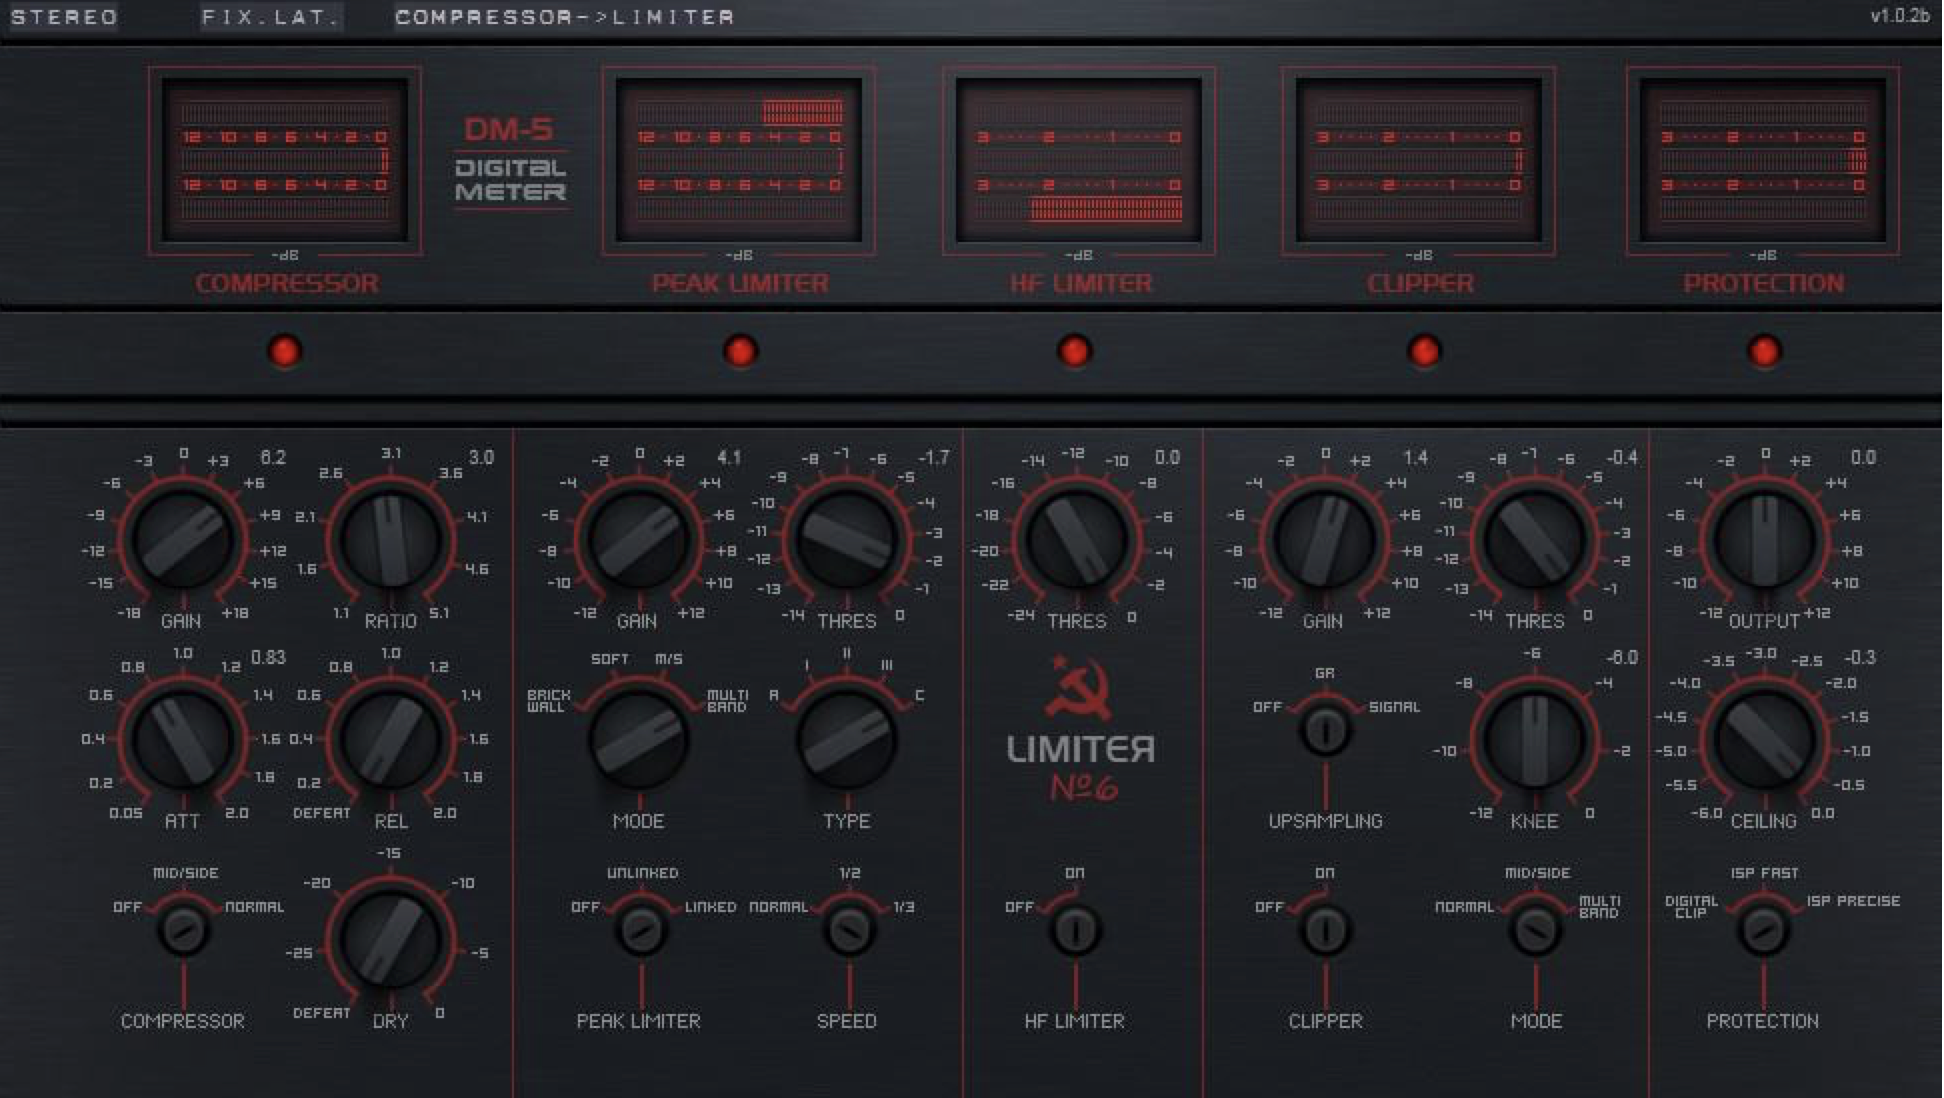Open the FIX.LAT. latency selector
Viewport: 1944px width, 1098px height.
click(270, 17)
